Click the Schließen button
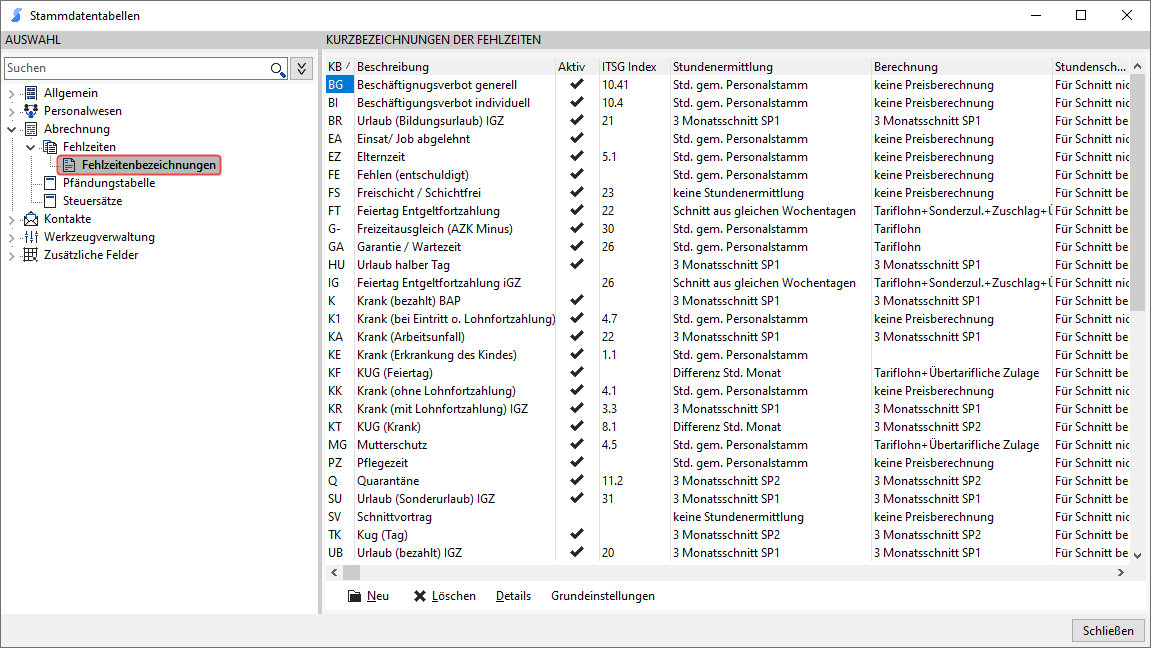1151x648 pixels. pos(1108,630)
